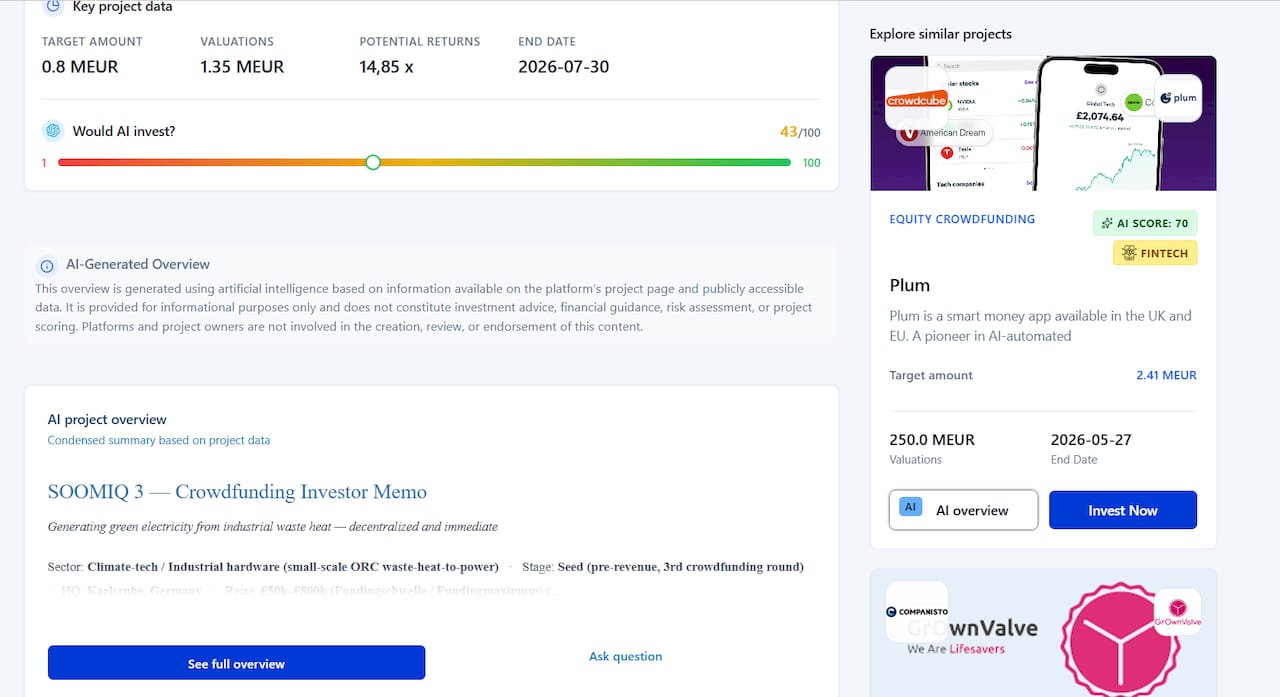
Task: Open the Plum project title
Action: 909,286
